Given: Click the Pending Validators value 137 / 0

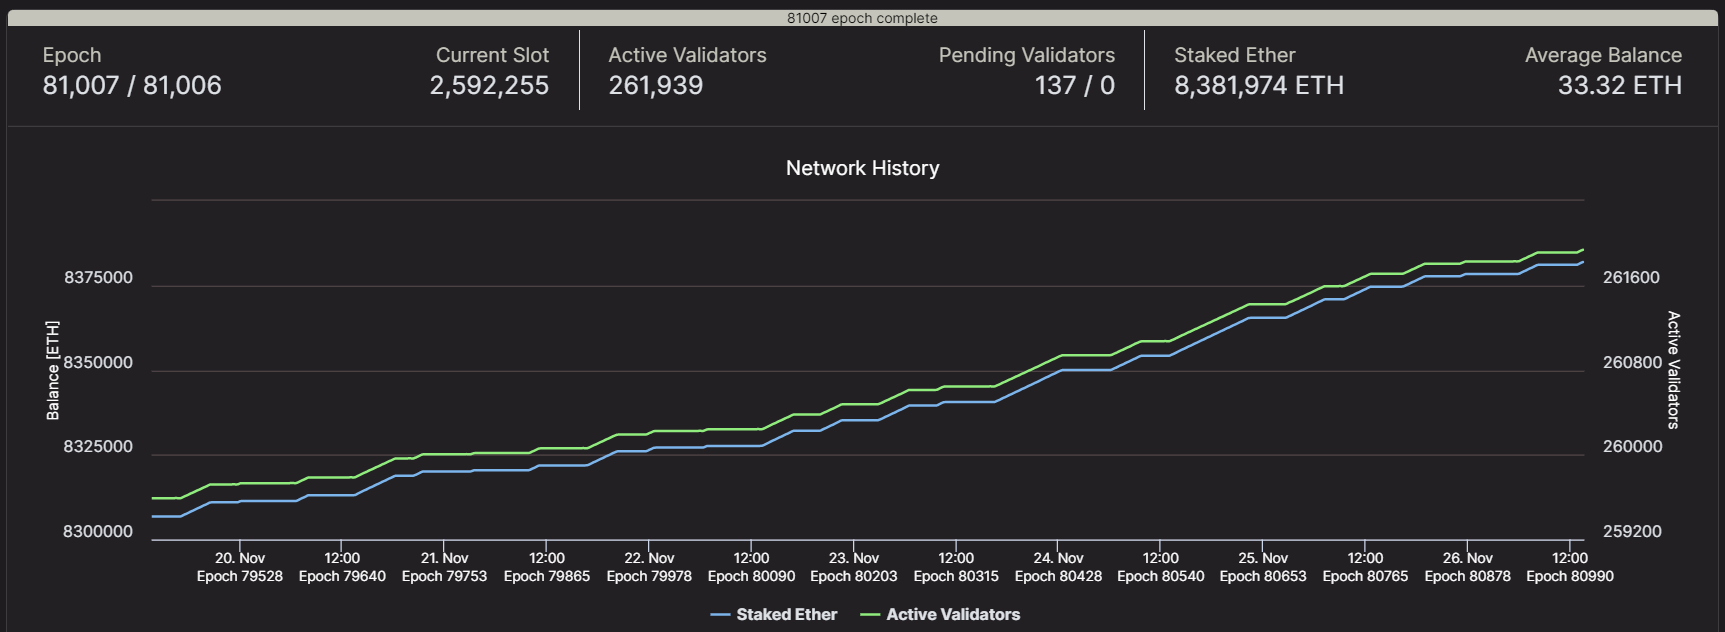Looking at the screenshot, I should 1074,86.
